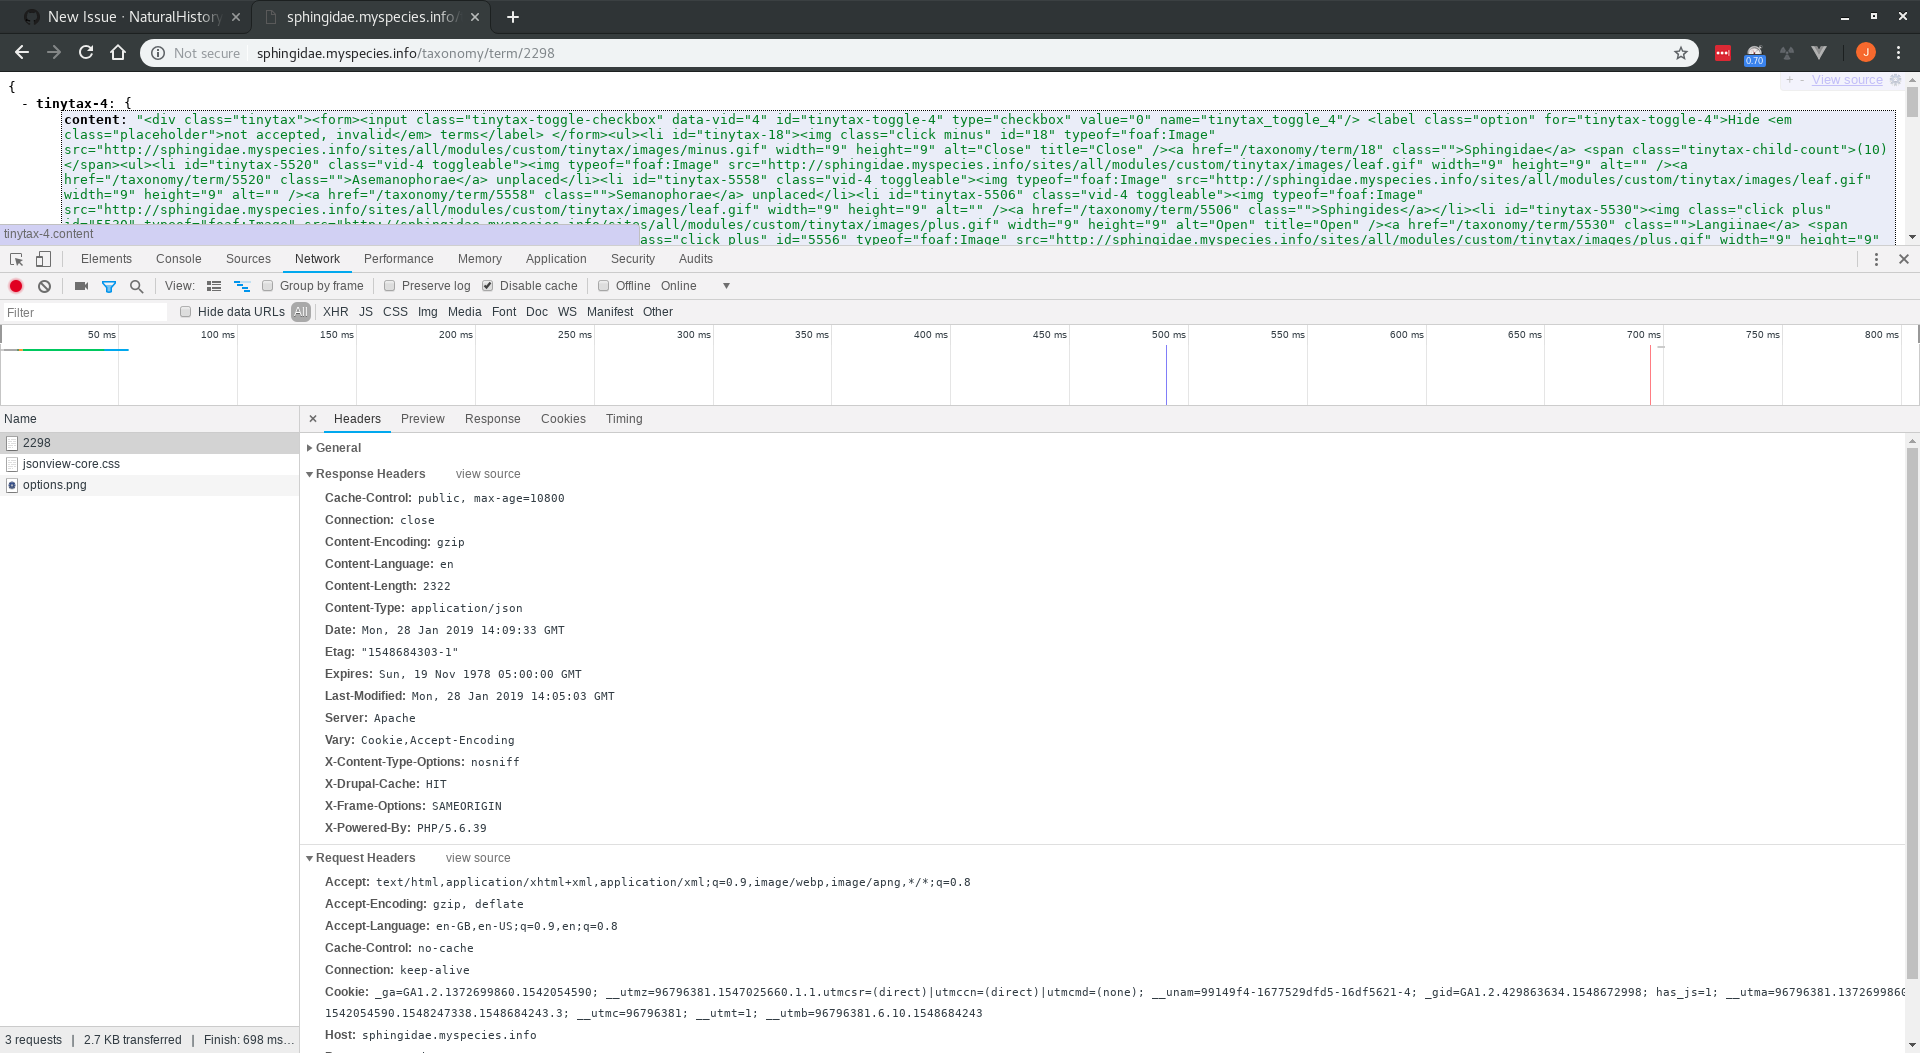Open network search with the magnifier icon
The width and height of the screenshot is (1920, 1053).
136,287
